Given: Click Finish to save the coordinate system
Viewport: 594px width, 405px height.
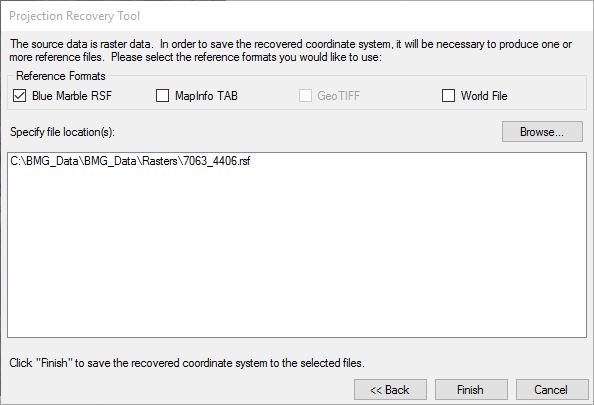Looking at the screenshot, I should (x=471, y=390).
